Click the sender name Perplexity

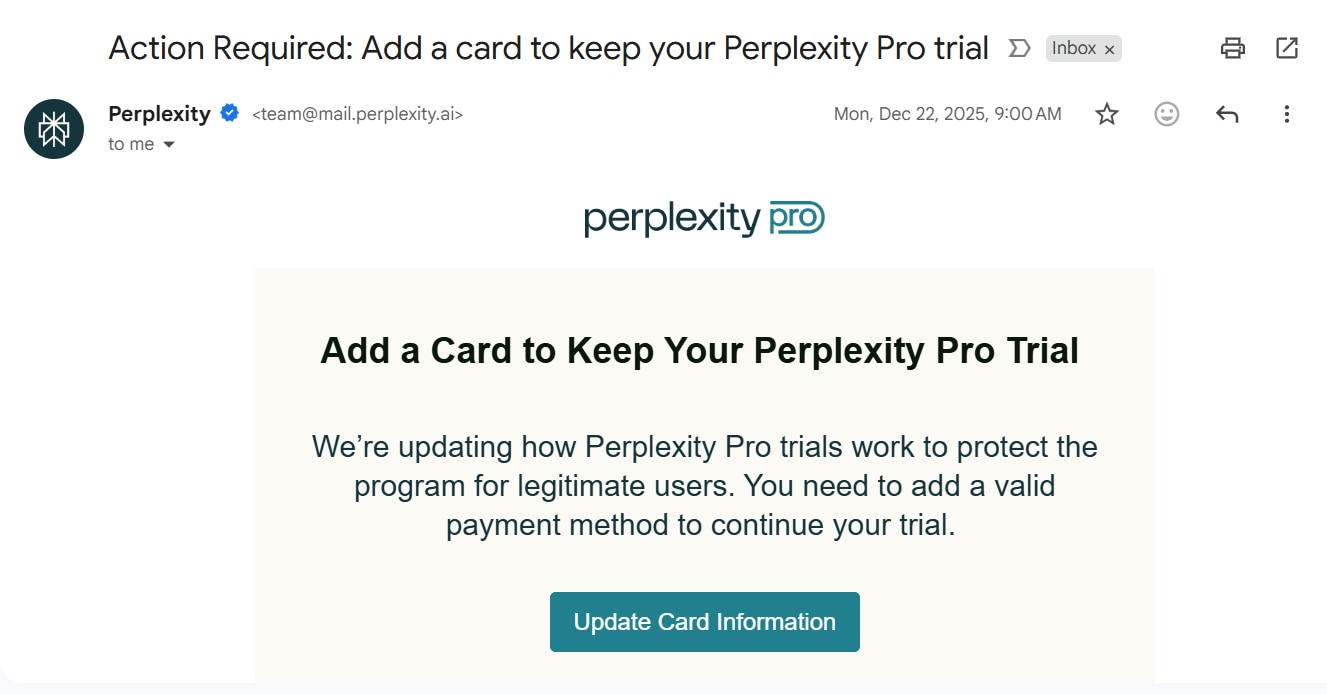click(x=159, y=114)
